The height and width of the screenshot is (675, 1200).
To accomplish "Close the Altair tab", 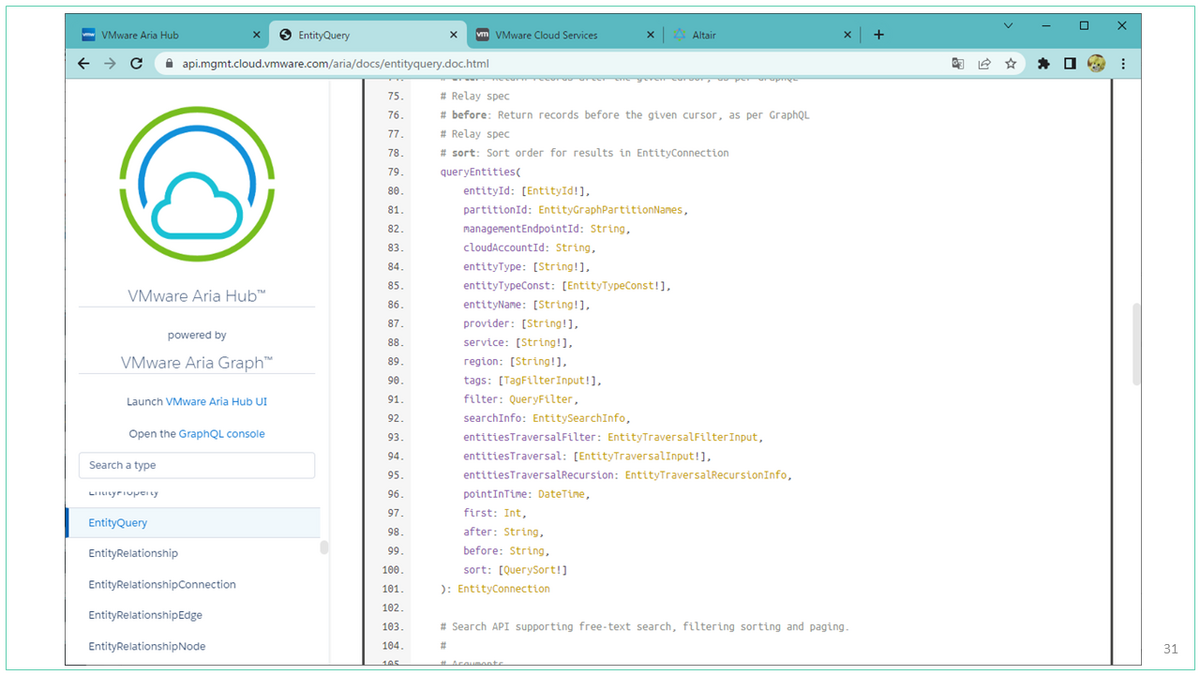I will pos(848,35).
